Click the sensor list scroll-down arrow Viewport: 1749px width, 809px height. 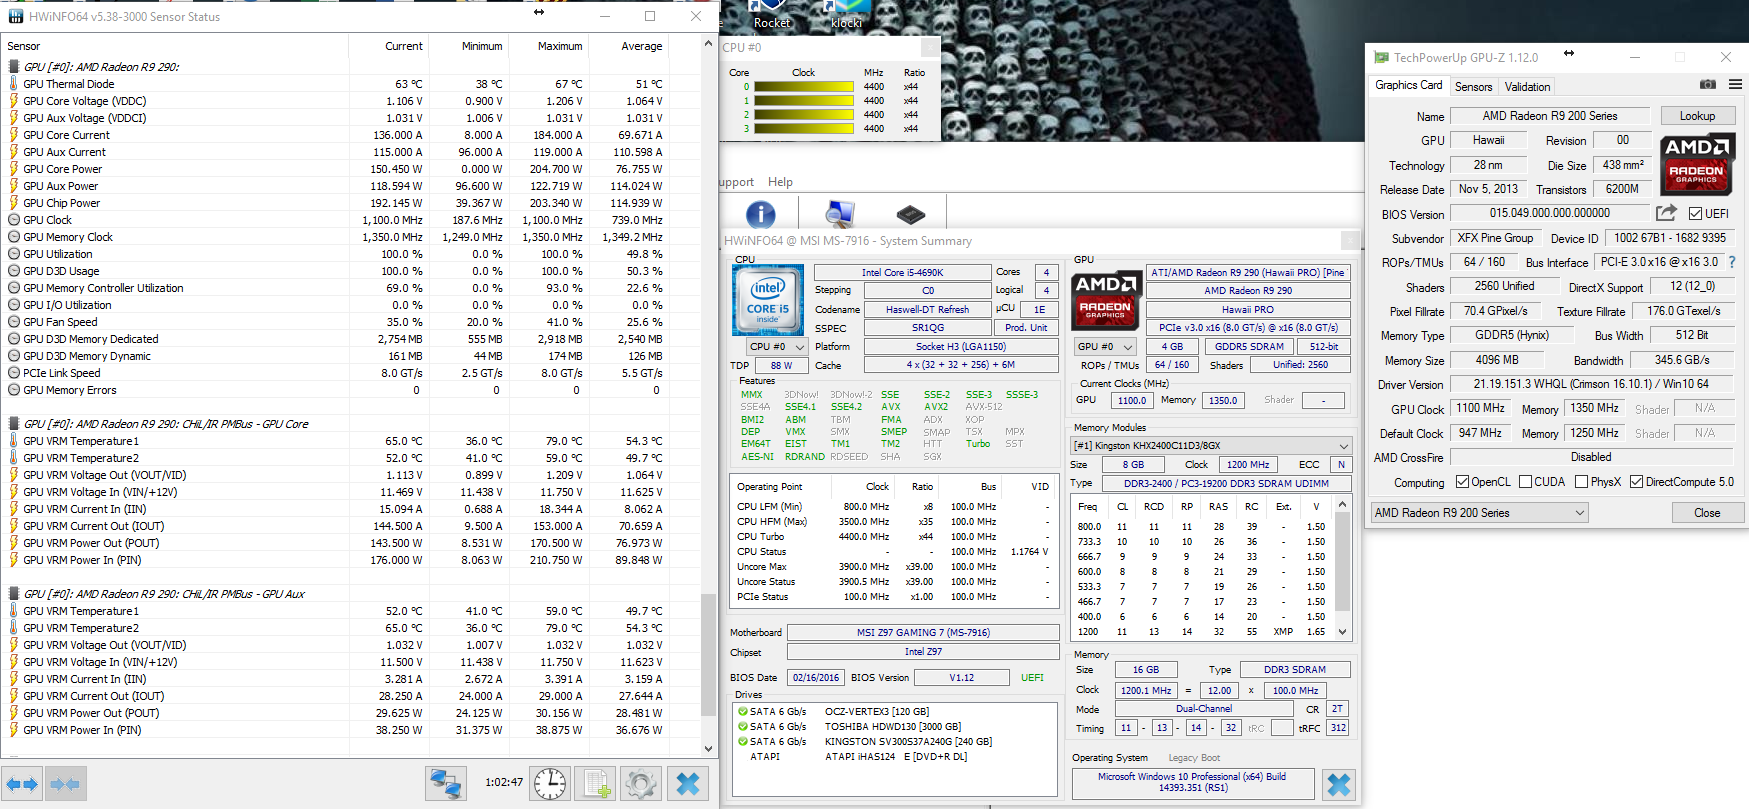coord(708,748)
